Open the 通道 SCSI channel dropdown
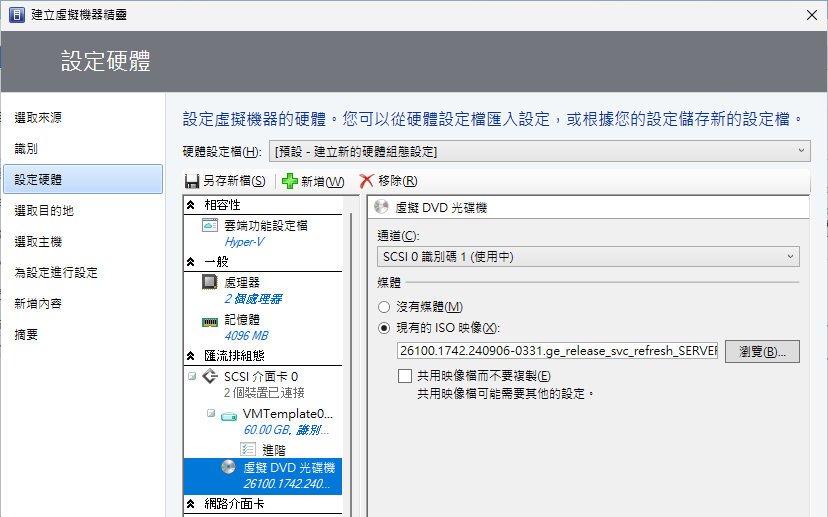Screen dimensions: 828x517 [587, 257]
